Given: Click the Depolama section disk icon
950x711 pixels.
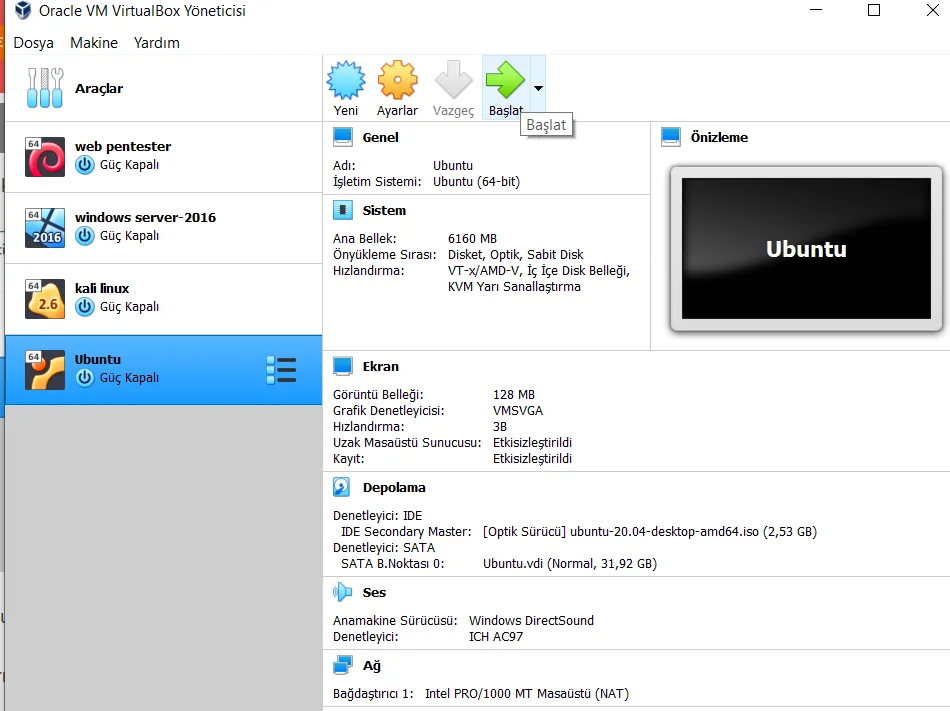Looking at the screenshot, I should [342, 487].
